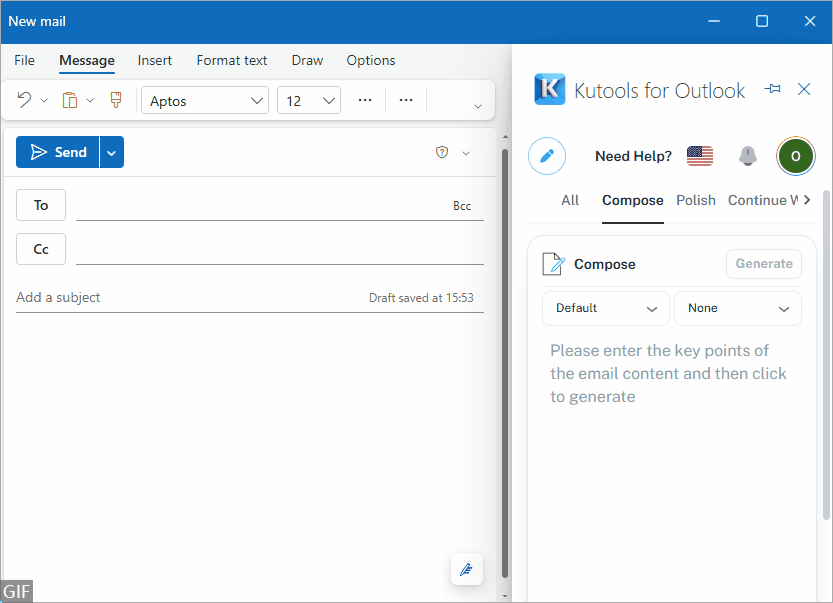The width and height of the screenshot is (833, 603).
Task: Click the US flag language icon
Action: (700, 156)
